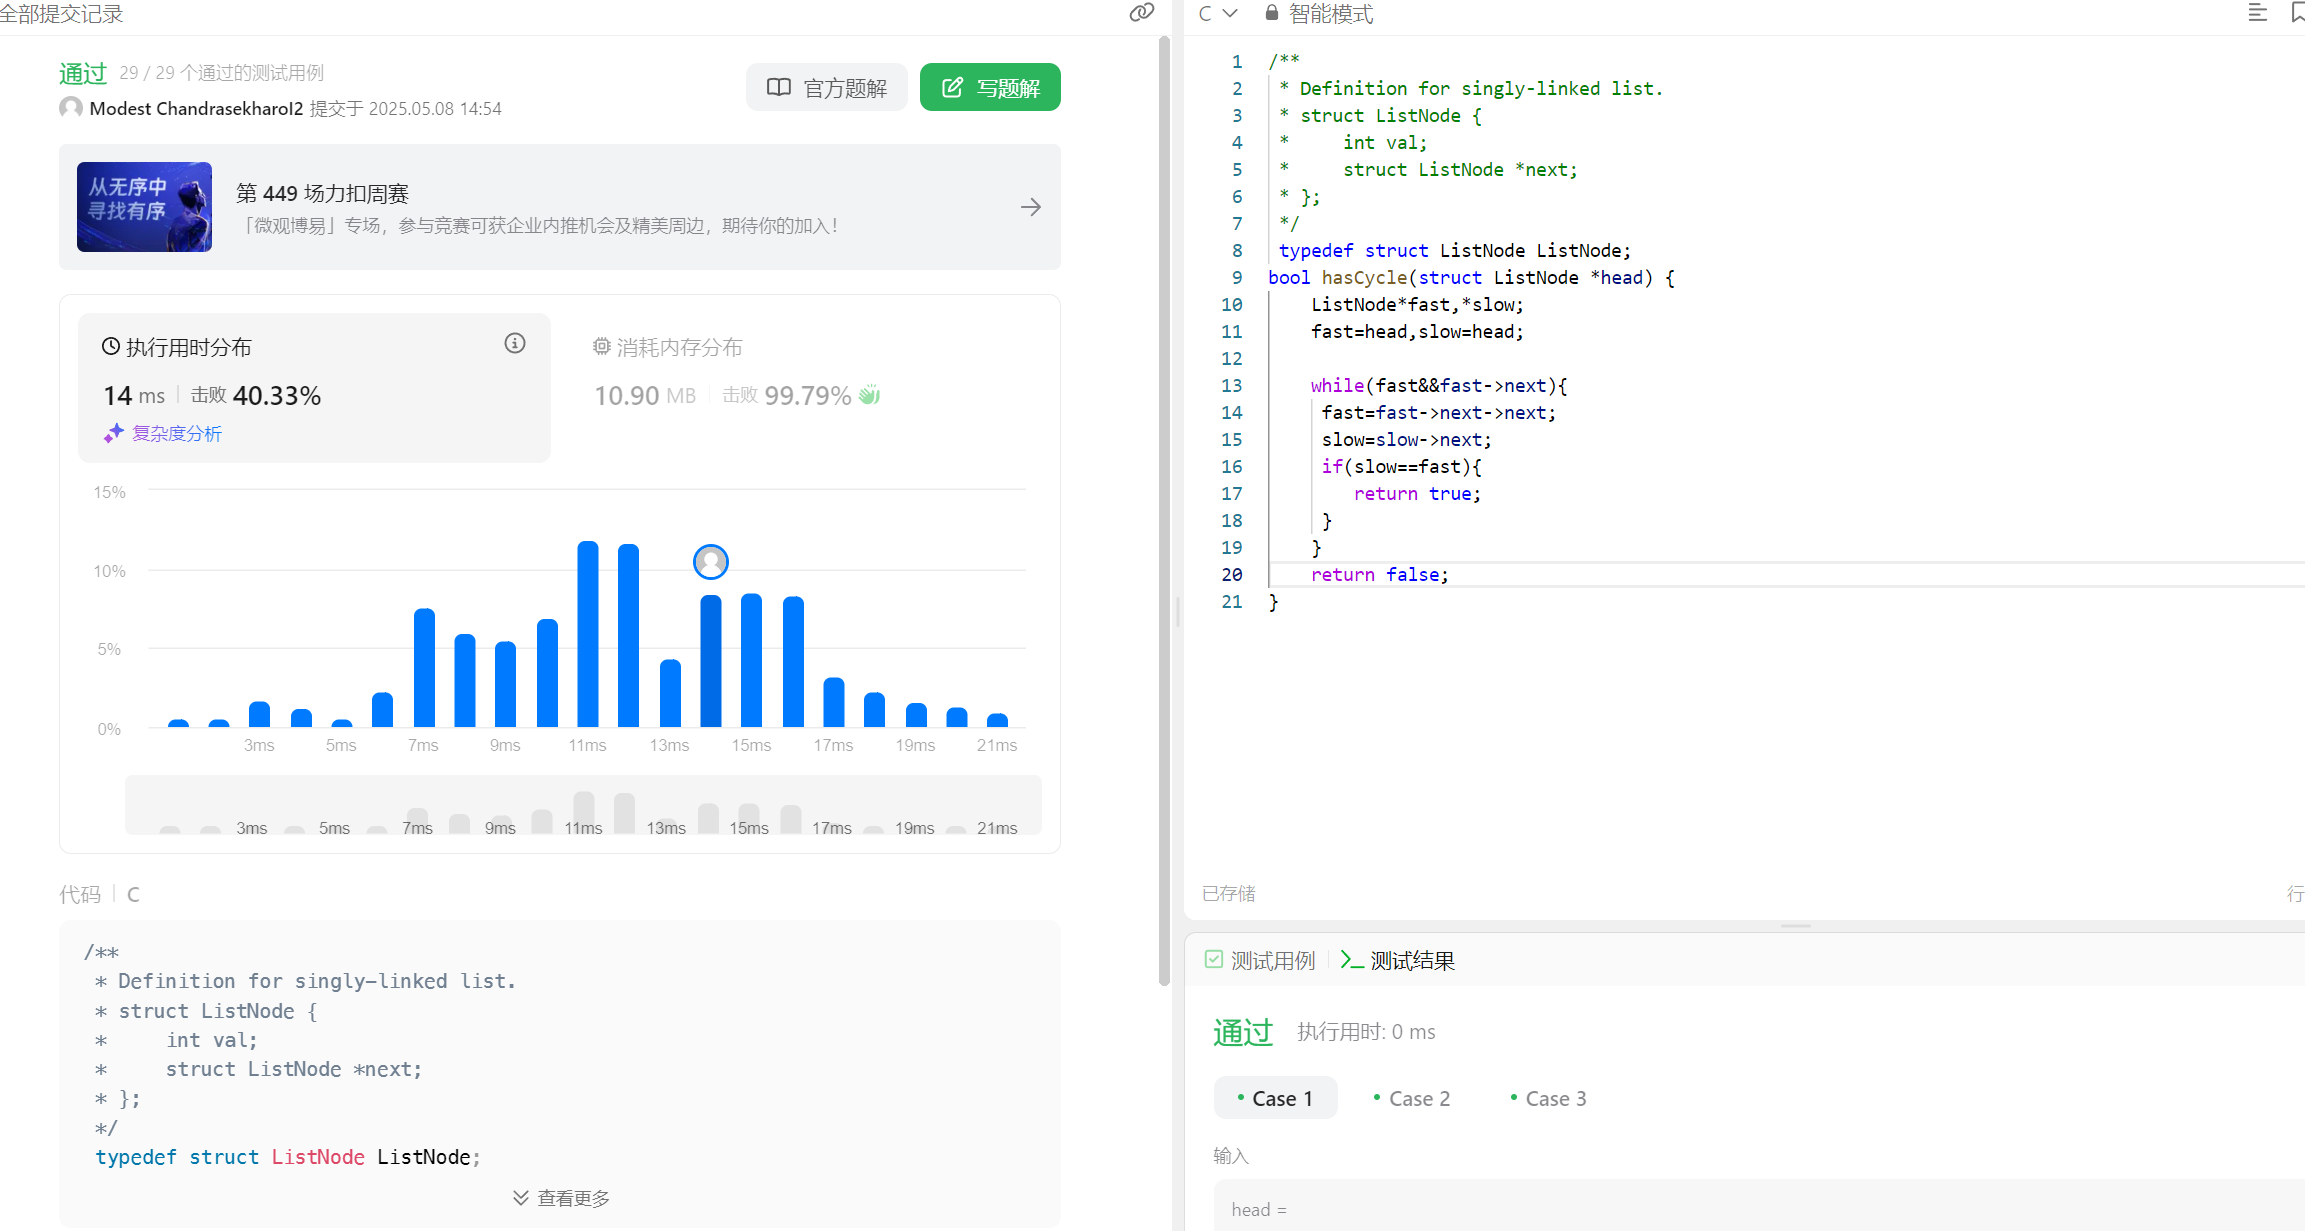
Task: Select Case 2 test case
Action: (x=1411, y=1098)
